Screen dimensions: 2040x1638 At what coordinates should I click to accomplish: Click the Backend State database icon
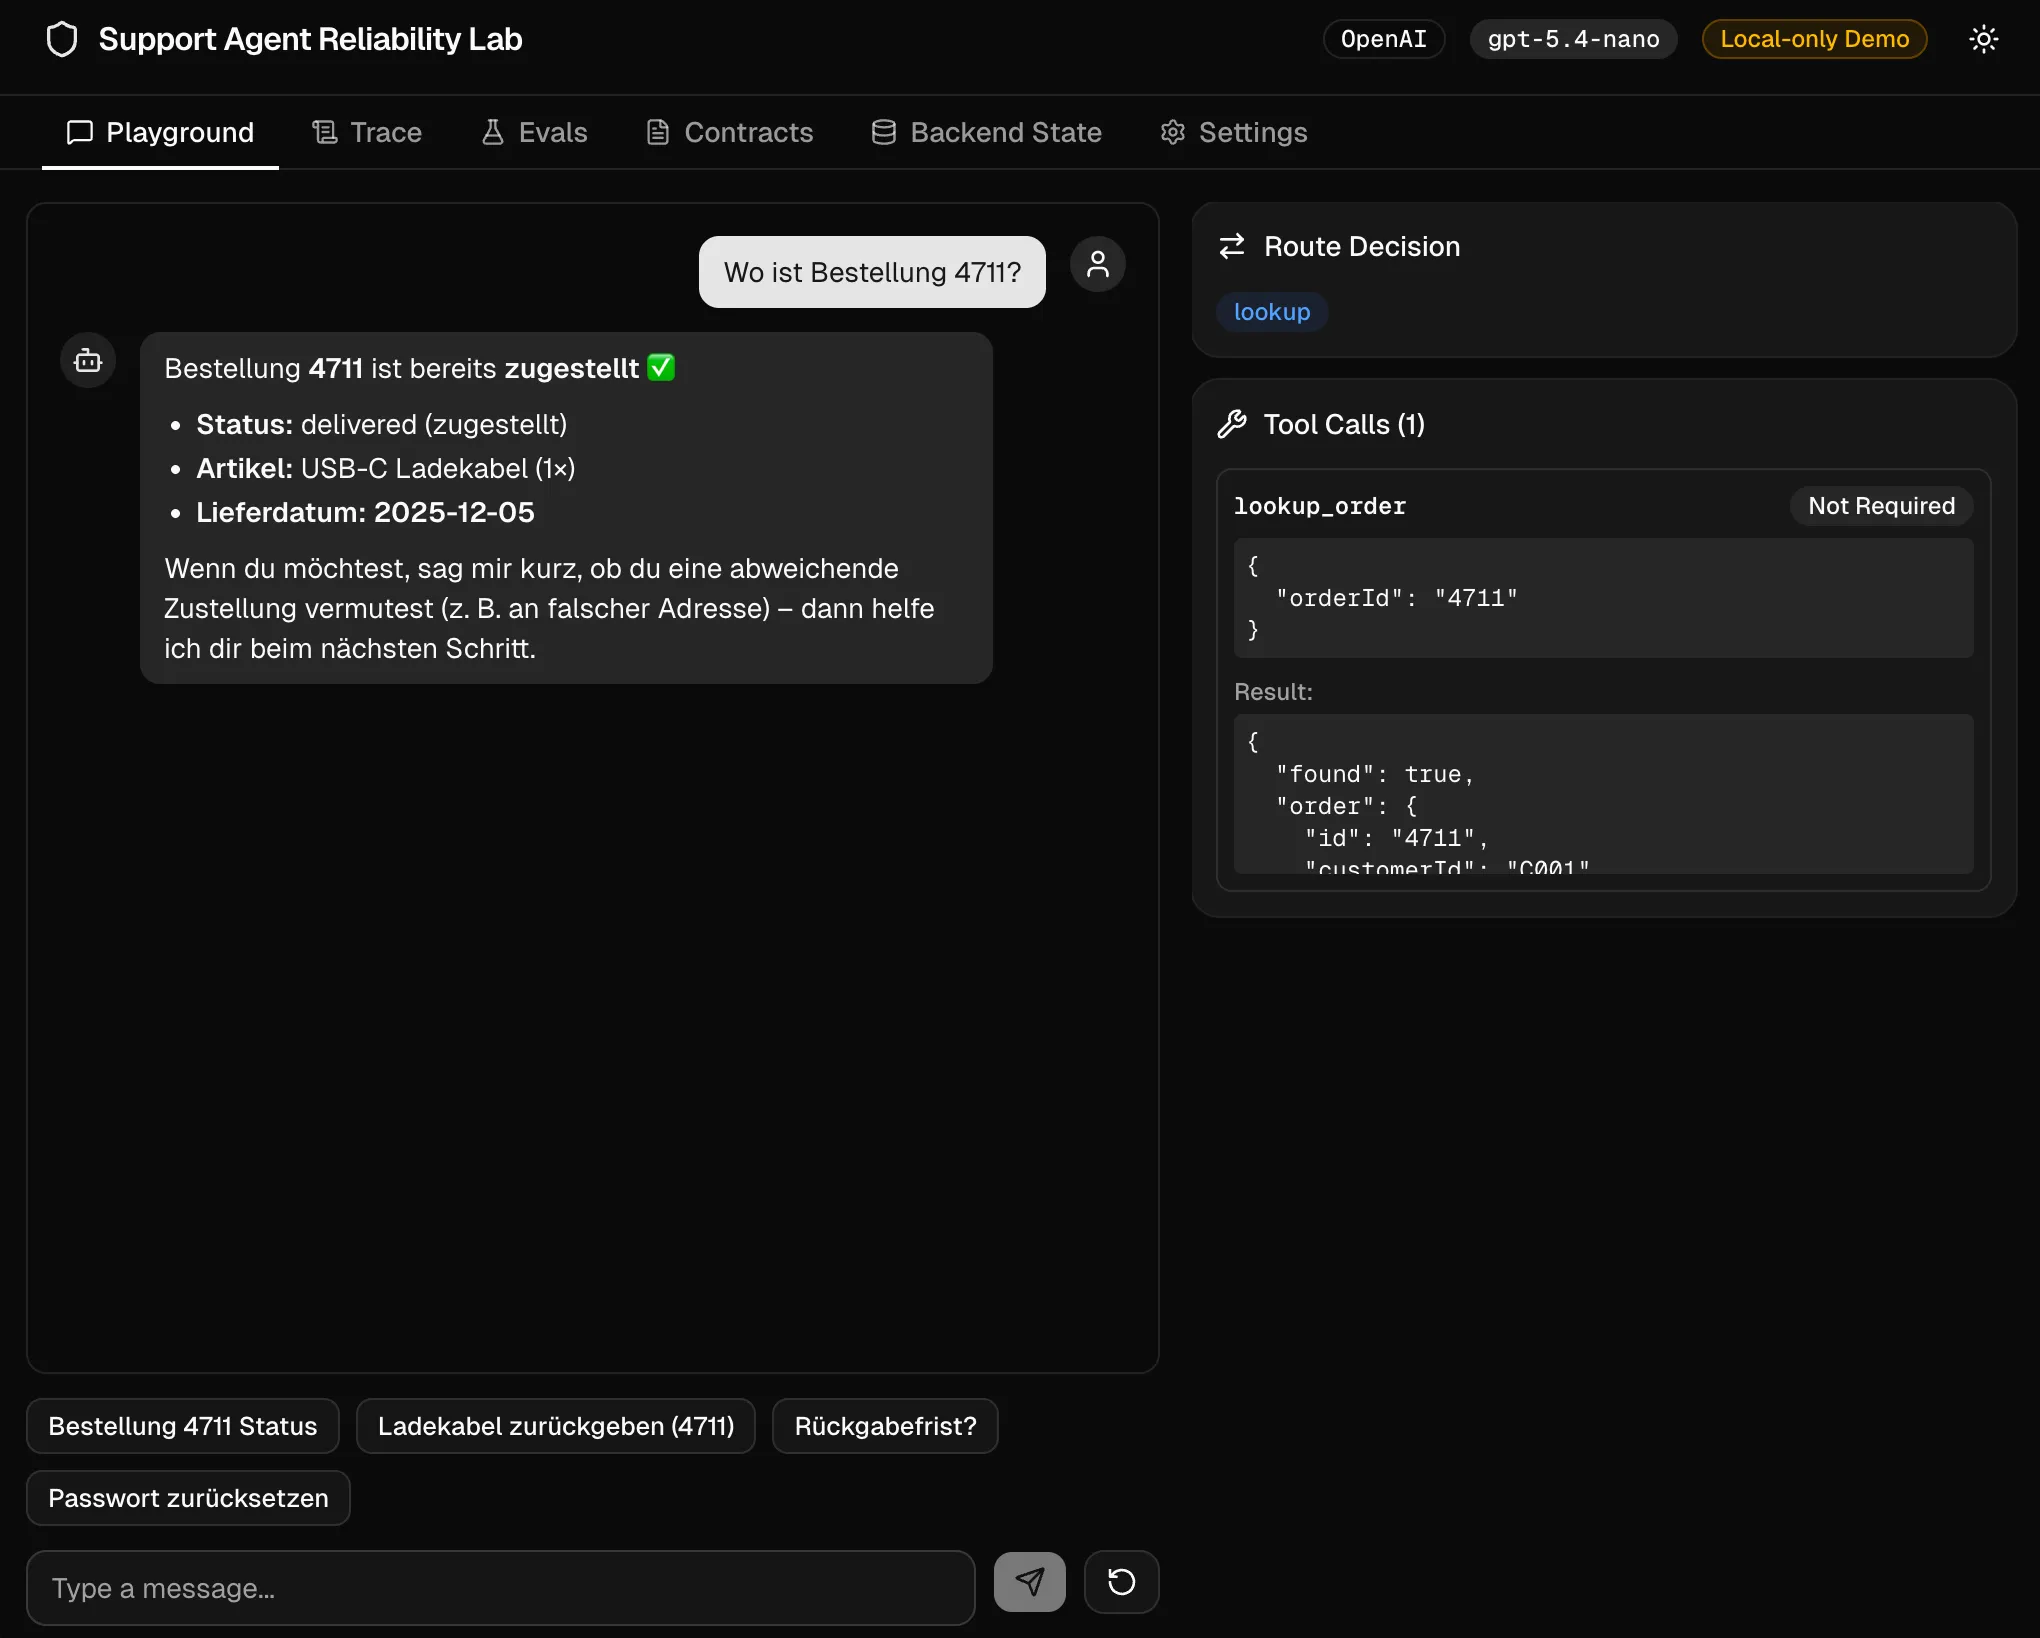pyautogui.click(x=882, y=131)
